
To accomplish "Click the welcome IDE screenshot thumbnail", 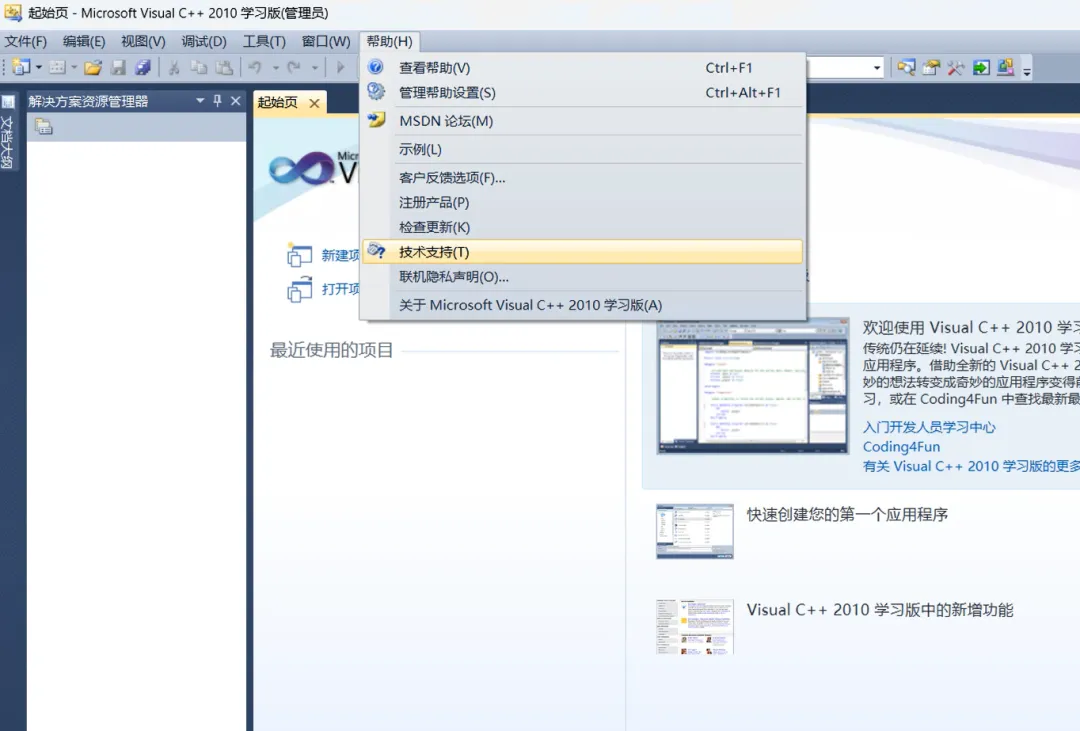I will tap(753, 385).
